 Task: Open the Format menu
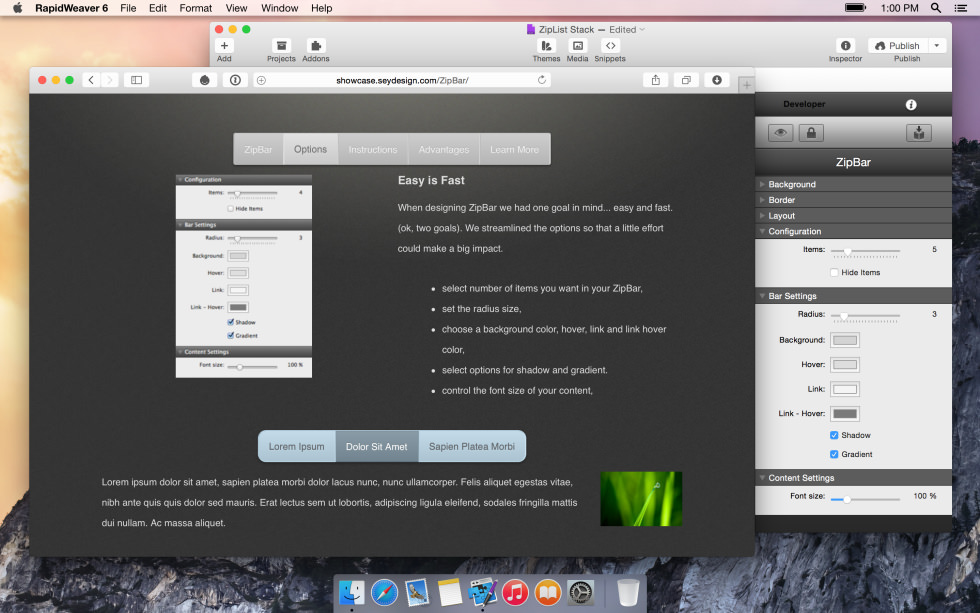point(196,8)
